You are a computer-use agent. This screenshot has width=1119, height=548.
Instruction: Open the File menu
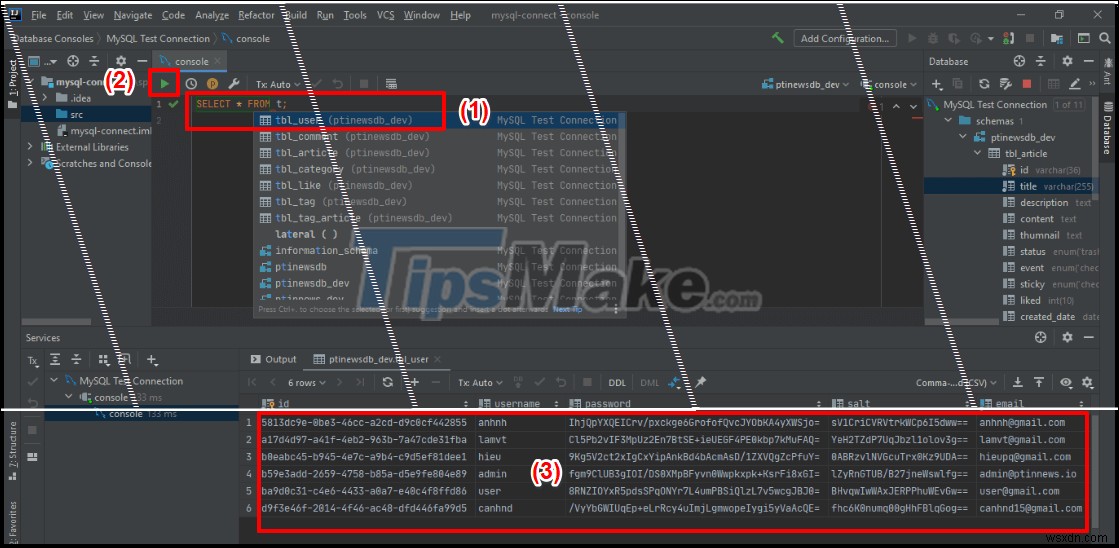(39, 15)
